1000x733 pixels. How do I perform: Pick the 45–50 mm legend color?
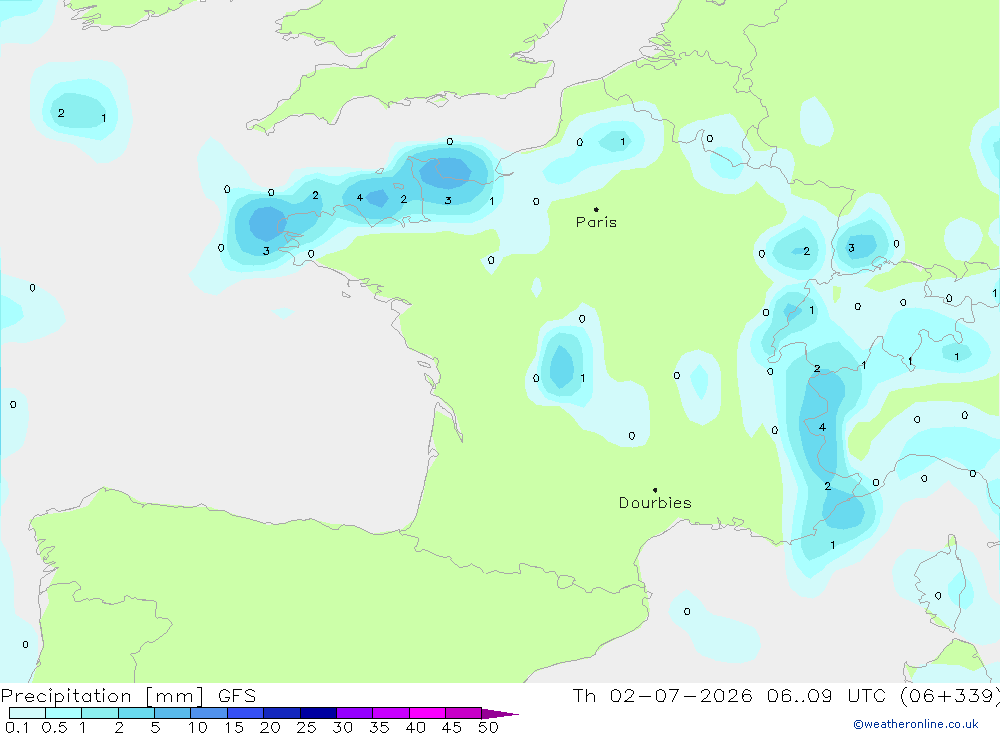464,713
